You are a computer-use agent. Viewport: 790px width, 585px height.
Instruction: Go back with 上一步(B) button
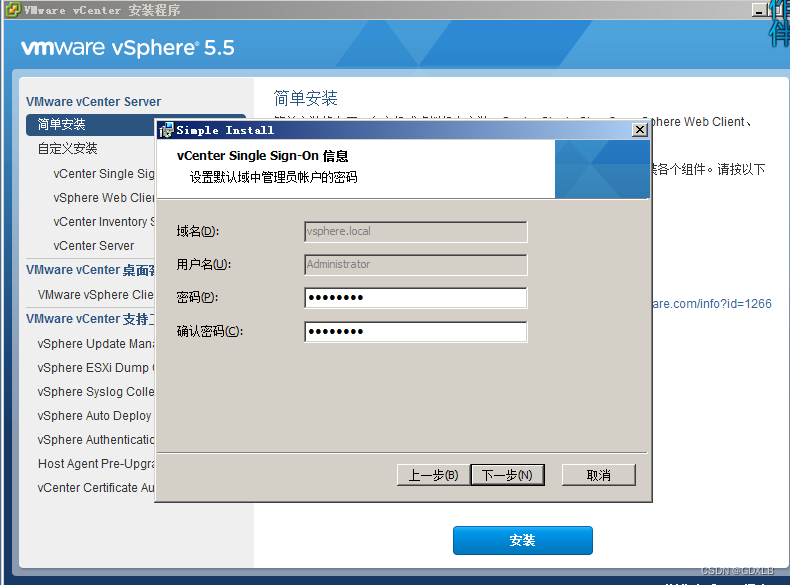click(433, 475)
